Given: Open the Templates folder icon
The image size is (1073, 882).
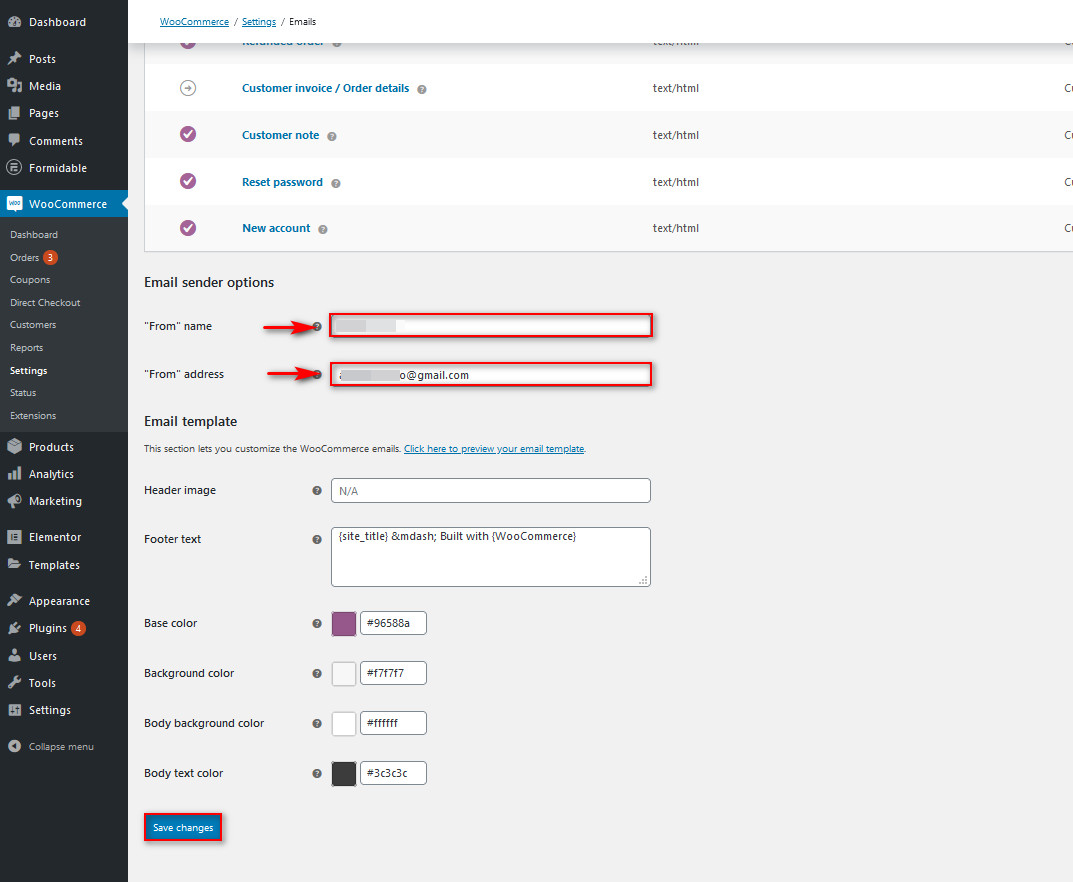Looking at the screenshot, I should [14, 565].
